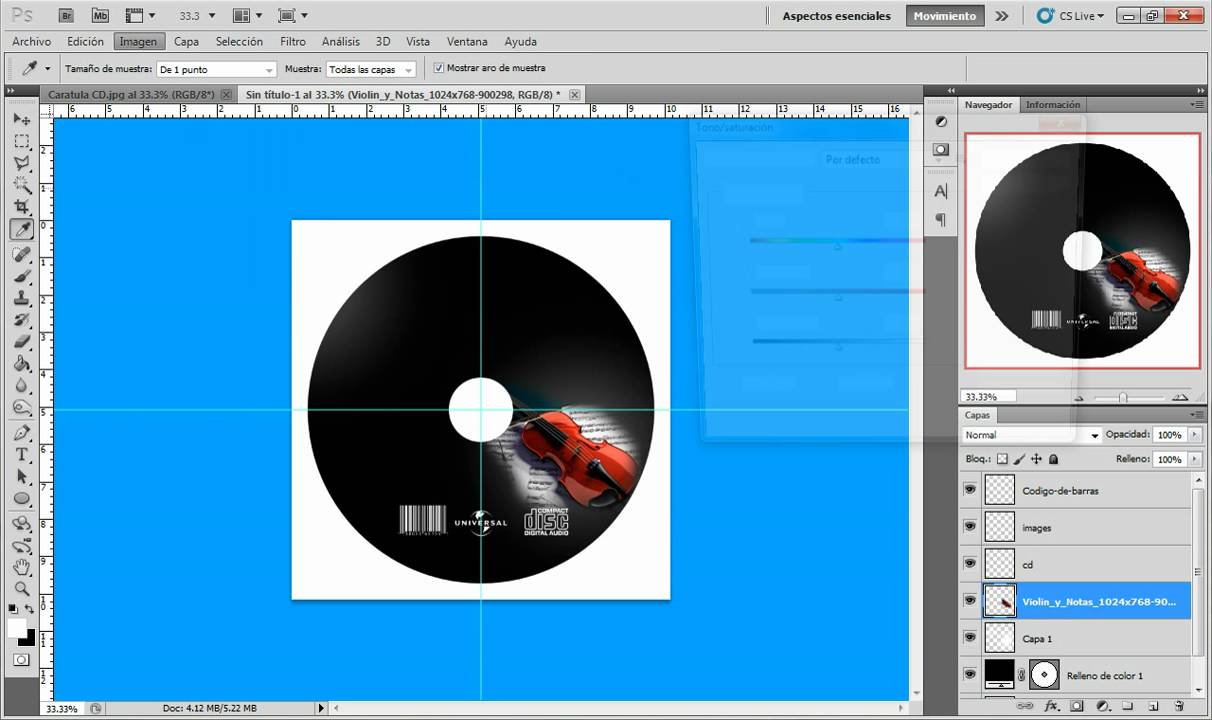Select the Path Selection tool
1212x720 pixels.
21,477
